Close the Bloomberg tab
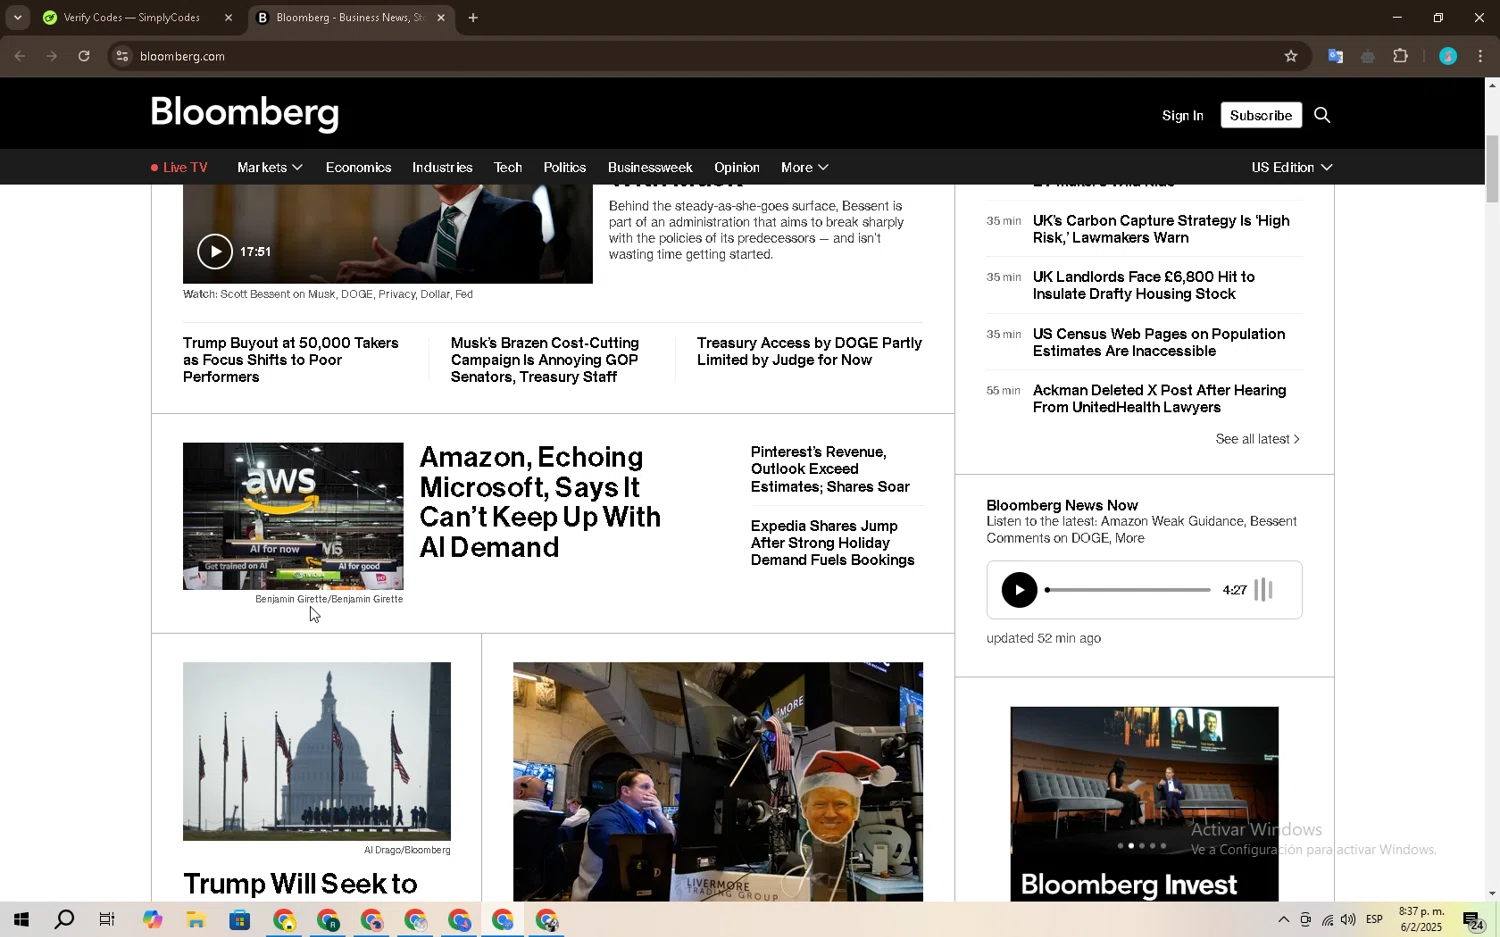Screen dimensions: 1500x937 (x=441, y=18)
